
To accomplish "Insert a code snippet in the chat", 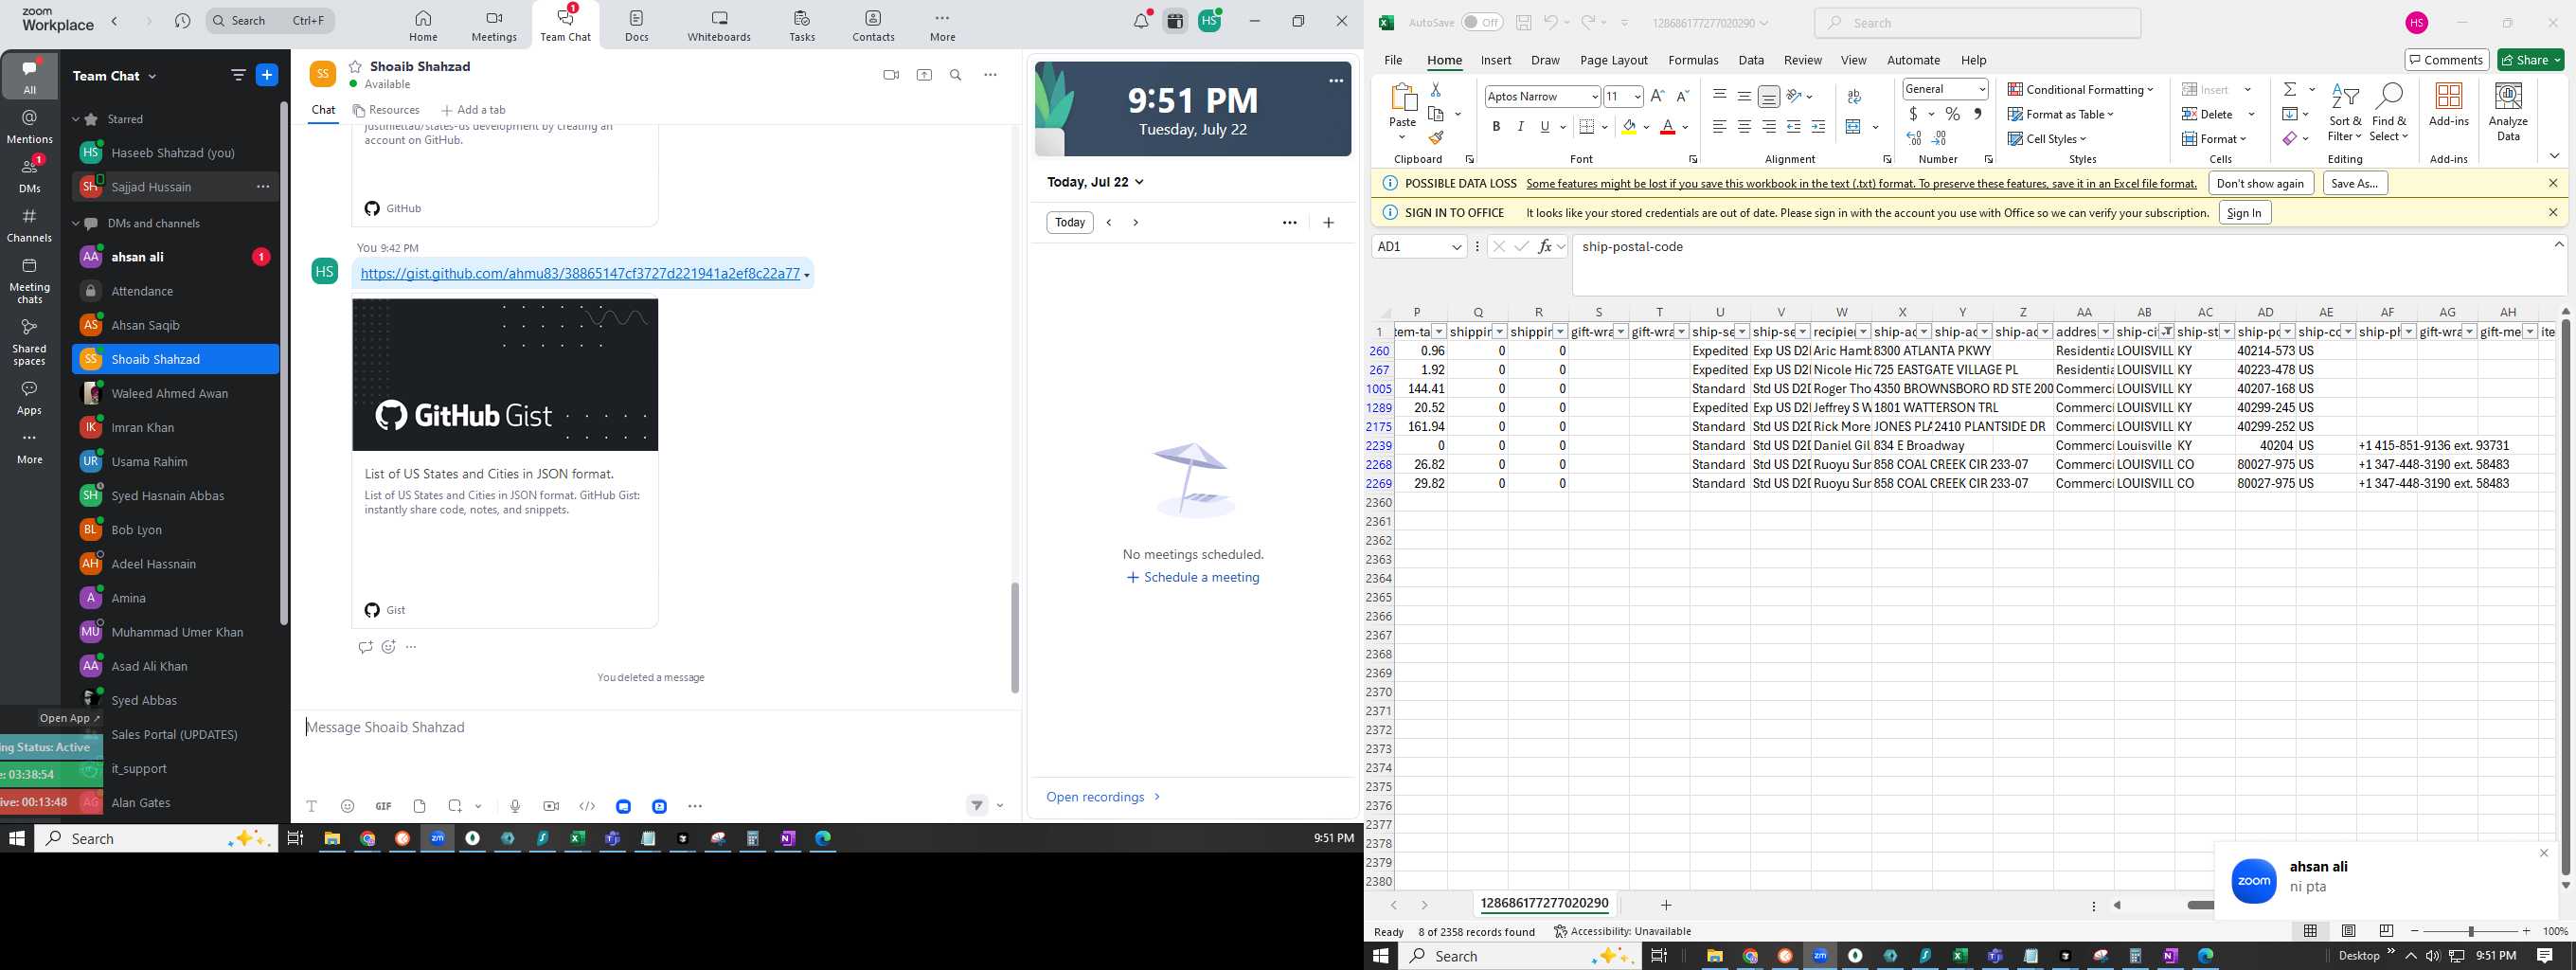I will [x=587, y=806].
